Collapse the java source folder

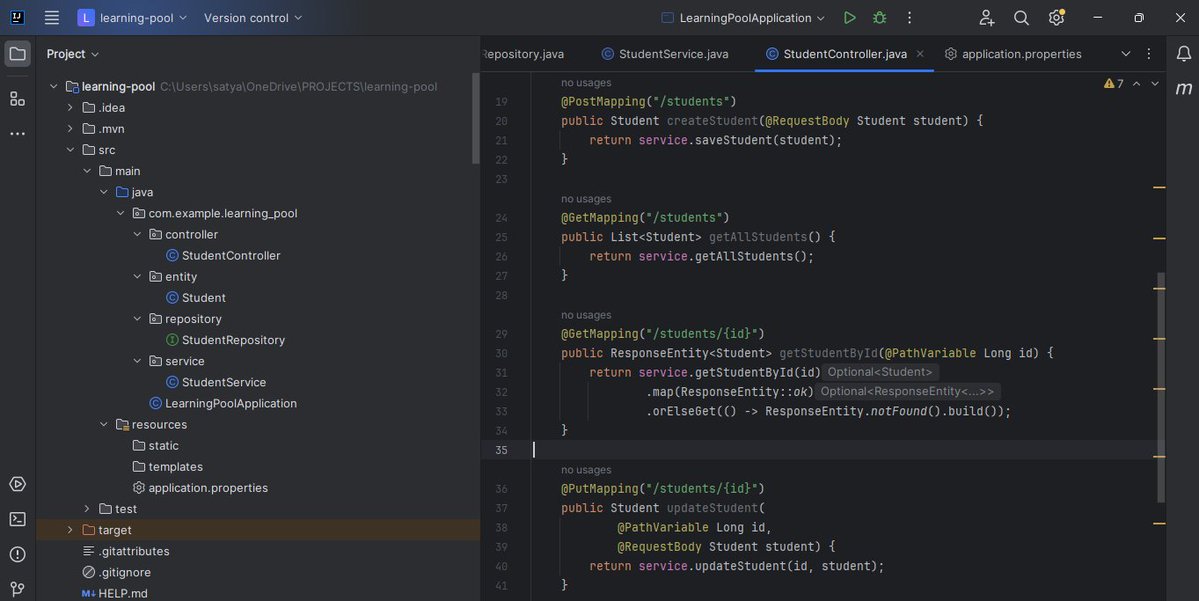[104, 192]
